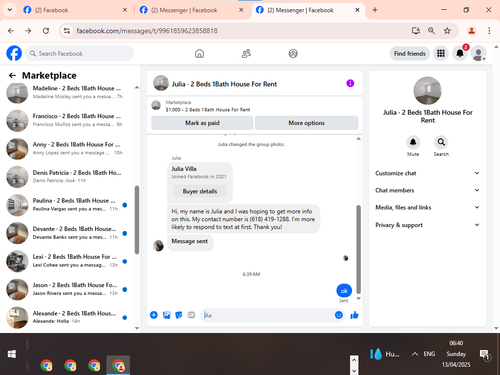Choose a GIF icon in composer

coord(191,315)
